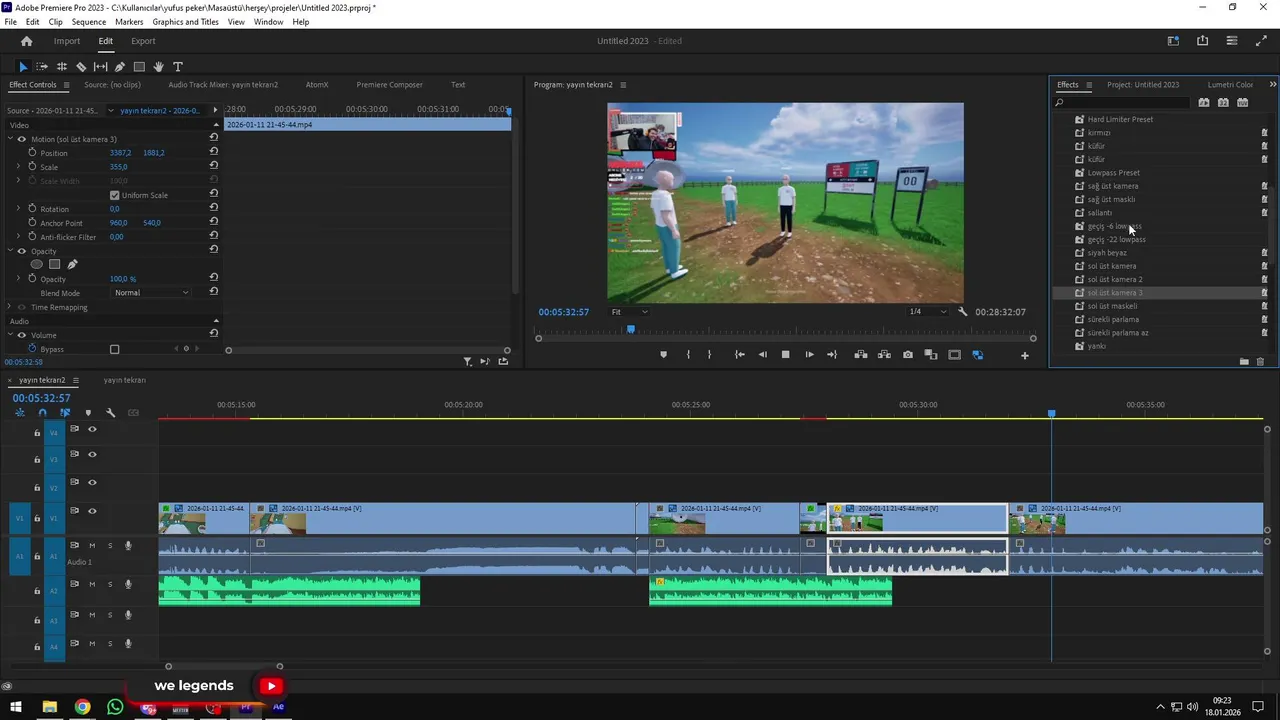
Task: Open the File menu
Action: coord(10,22)
